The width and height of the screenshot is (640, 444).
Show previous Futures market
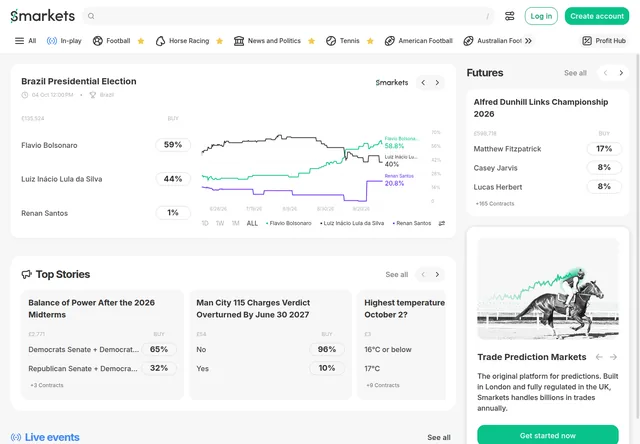pyautogui.click(x=605, y=73)
